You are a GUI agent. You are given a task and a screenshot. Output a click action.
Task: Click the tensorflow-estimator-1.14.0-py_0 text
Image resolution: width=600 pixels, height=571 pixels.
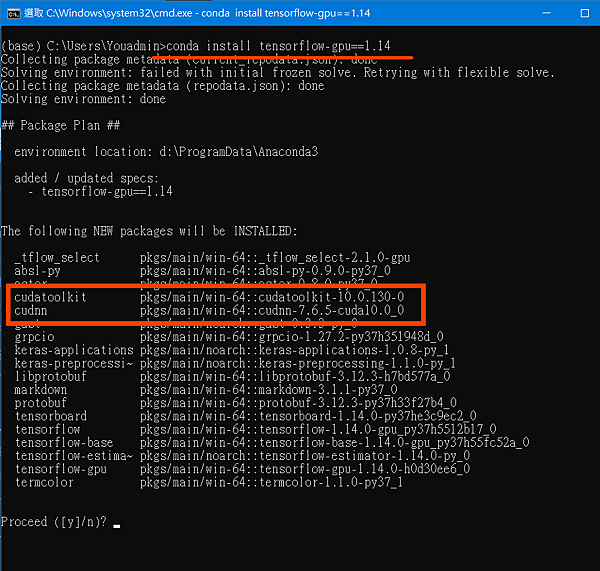pyautogui.click(x=364, y=456)
